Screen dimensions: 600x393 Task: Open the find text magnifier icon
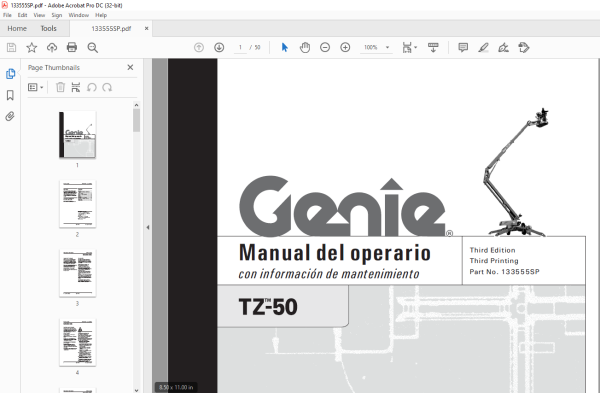pos(93,47)
